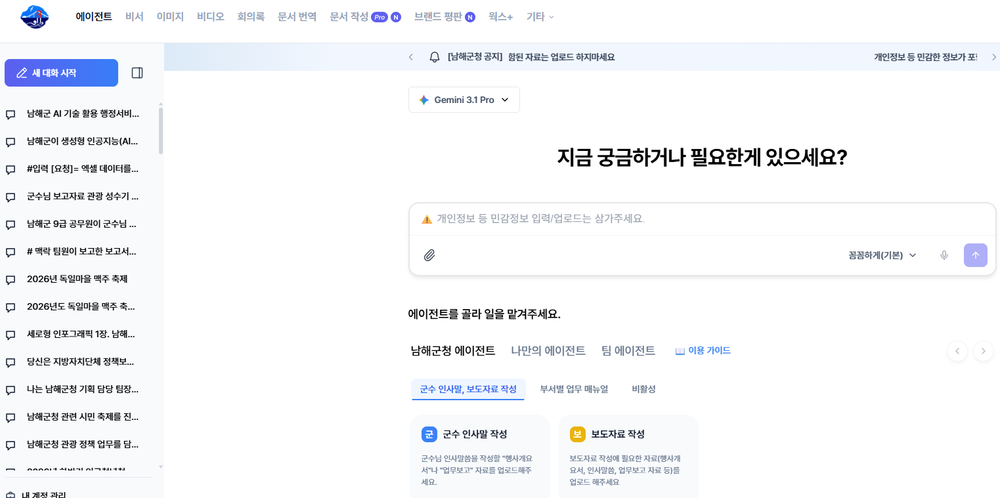1000x498 pixels.
Task: Click the microphone voice input icon
Action: point(944,255)
